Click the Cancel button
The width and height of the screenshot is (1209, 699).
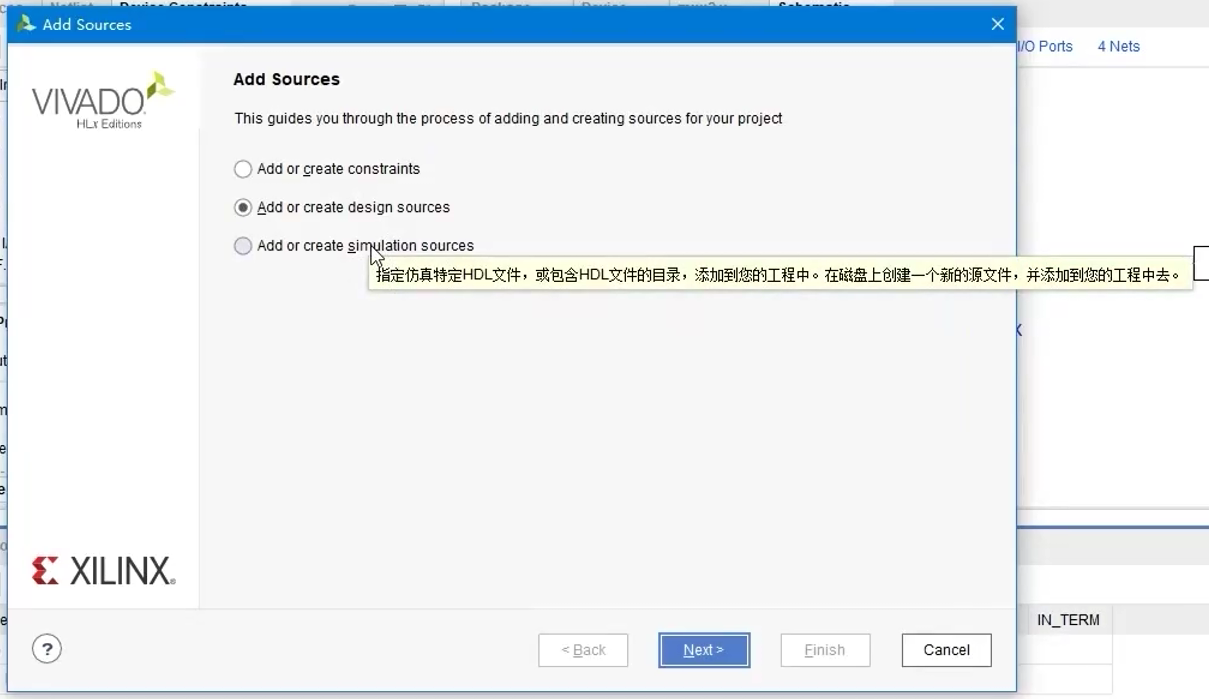point(946,650)
